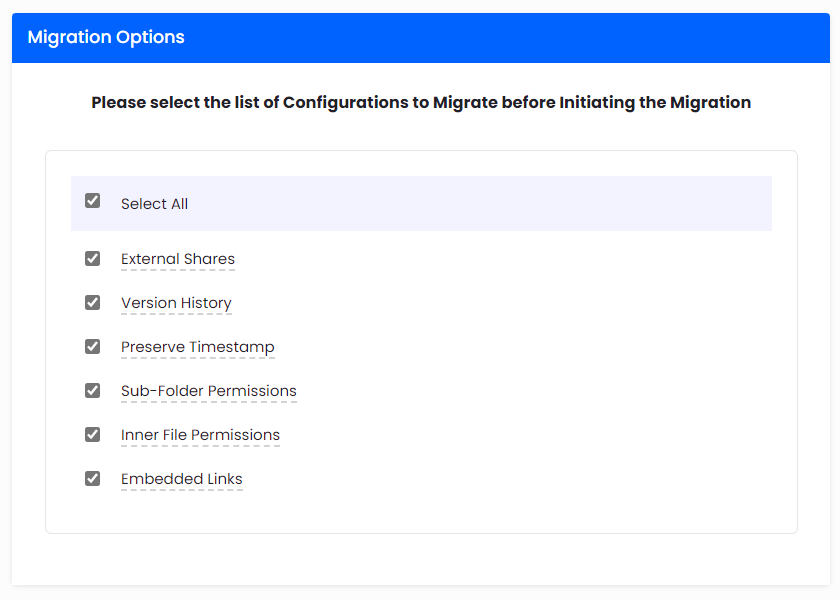Click the configuration instructions heading text
Viewport: 840px width, 600px height.
coord(421,102)
